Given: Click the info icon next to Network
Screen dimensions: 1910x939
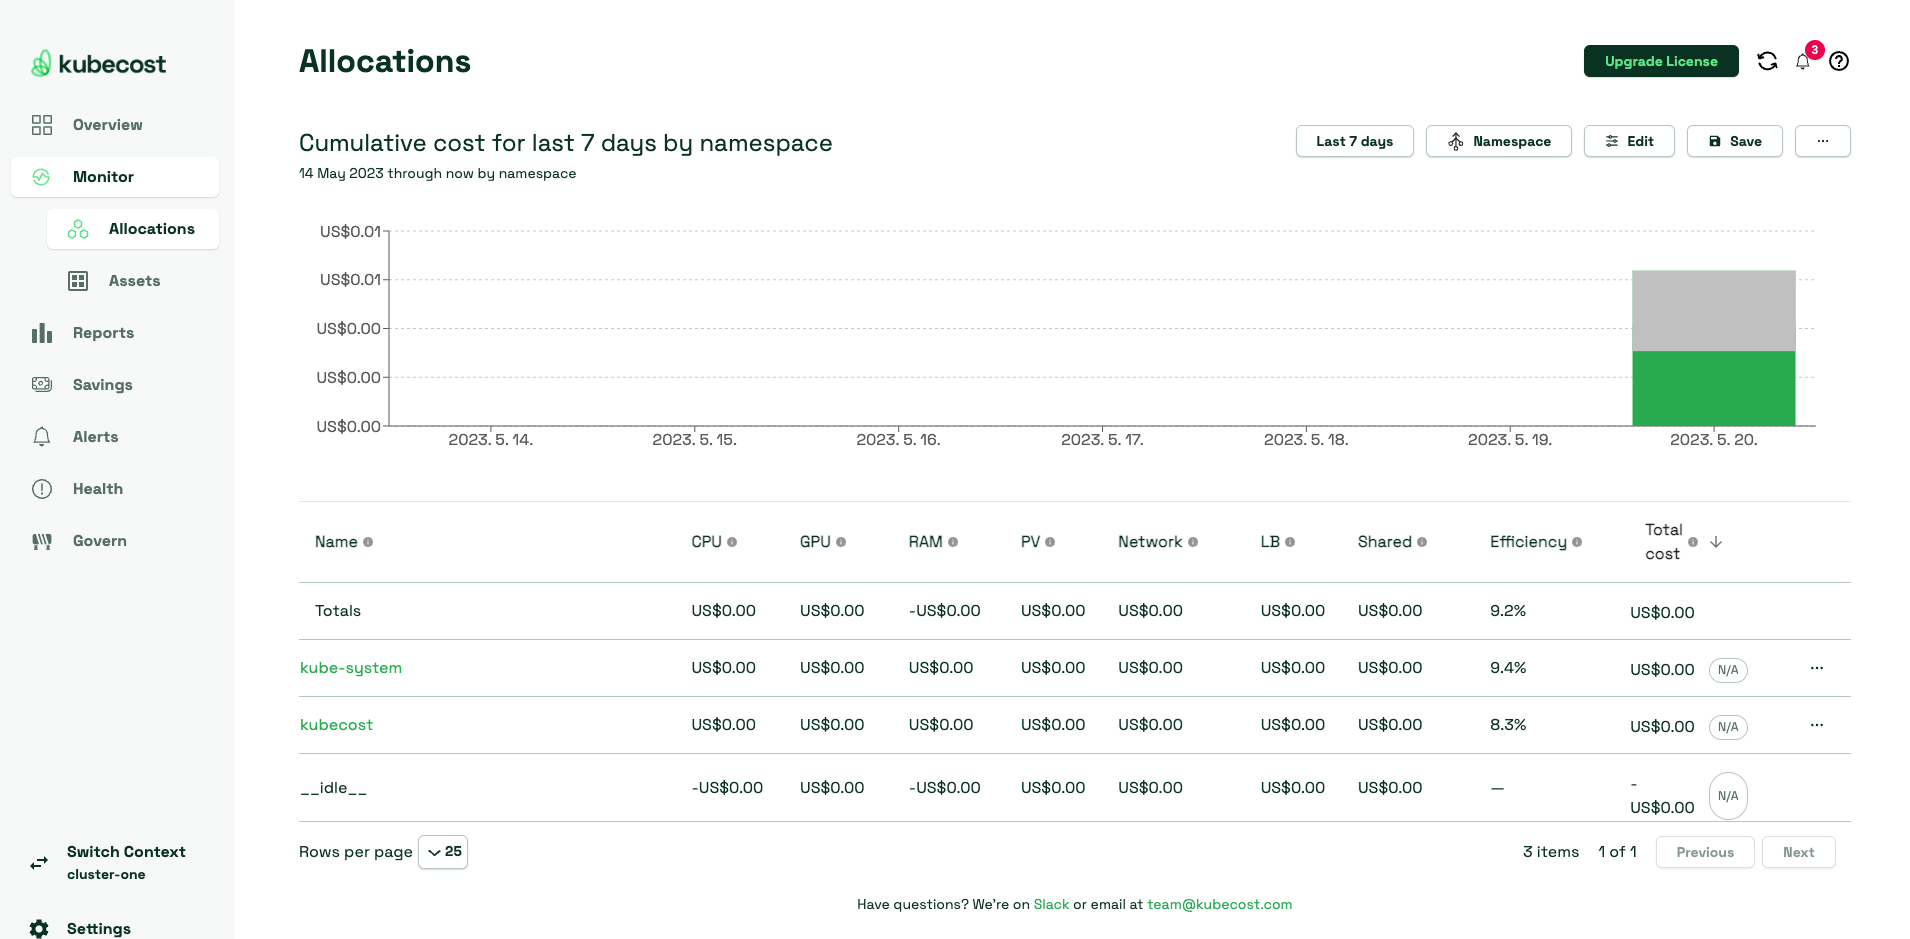Looking at the screenshot, I should [x=1193, y=542].
